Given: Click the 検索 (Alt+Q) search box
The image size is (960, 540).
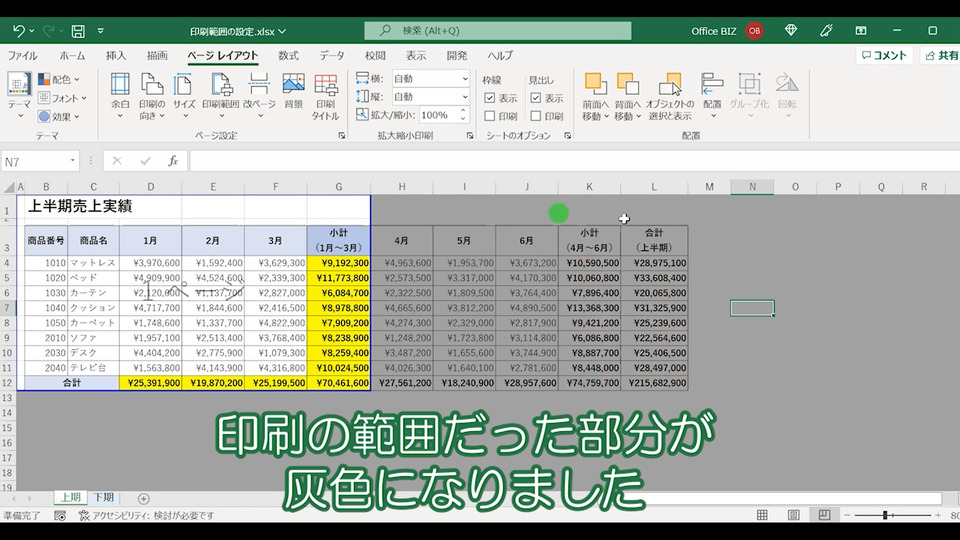Looking at the screenshot, I should click(x=498, y=31).
